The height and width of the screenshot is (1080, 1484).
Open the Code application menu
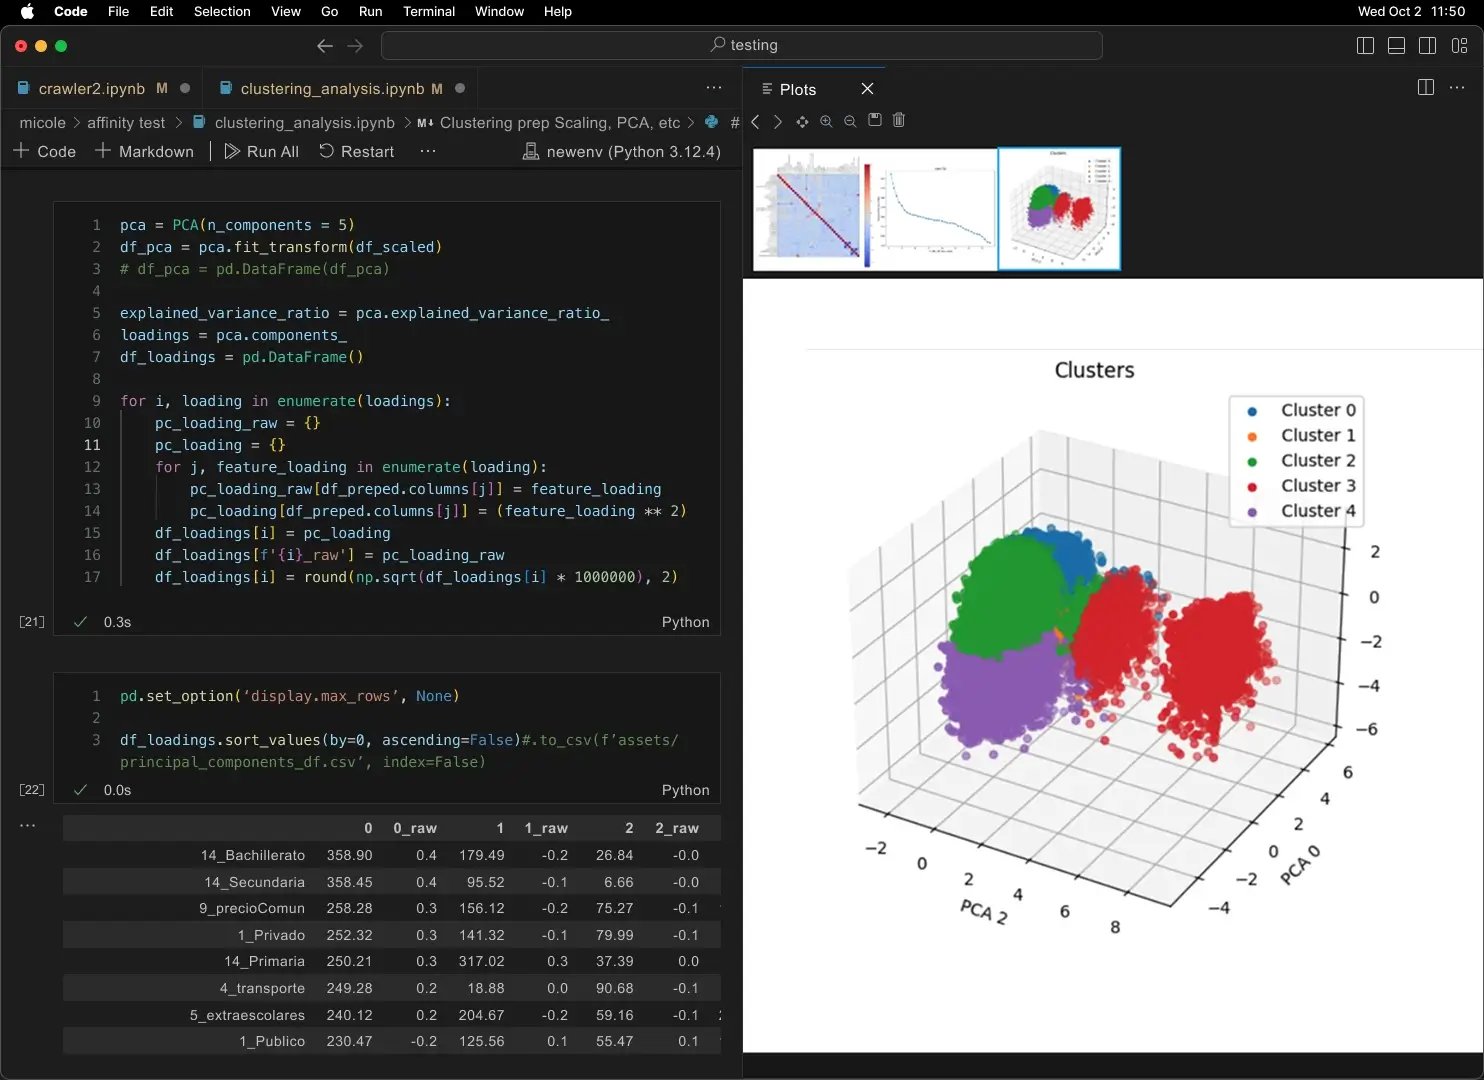click(x=70, y=12)
